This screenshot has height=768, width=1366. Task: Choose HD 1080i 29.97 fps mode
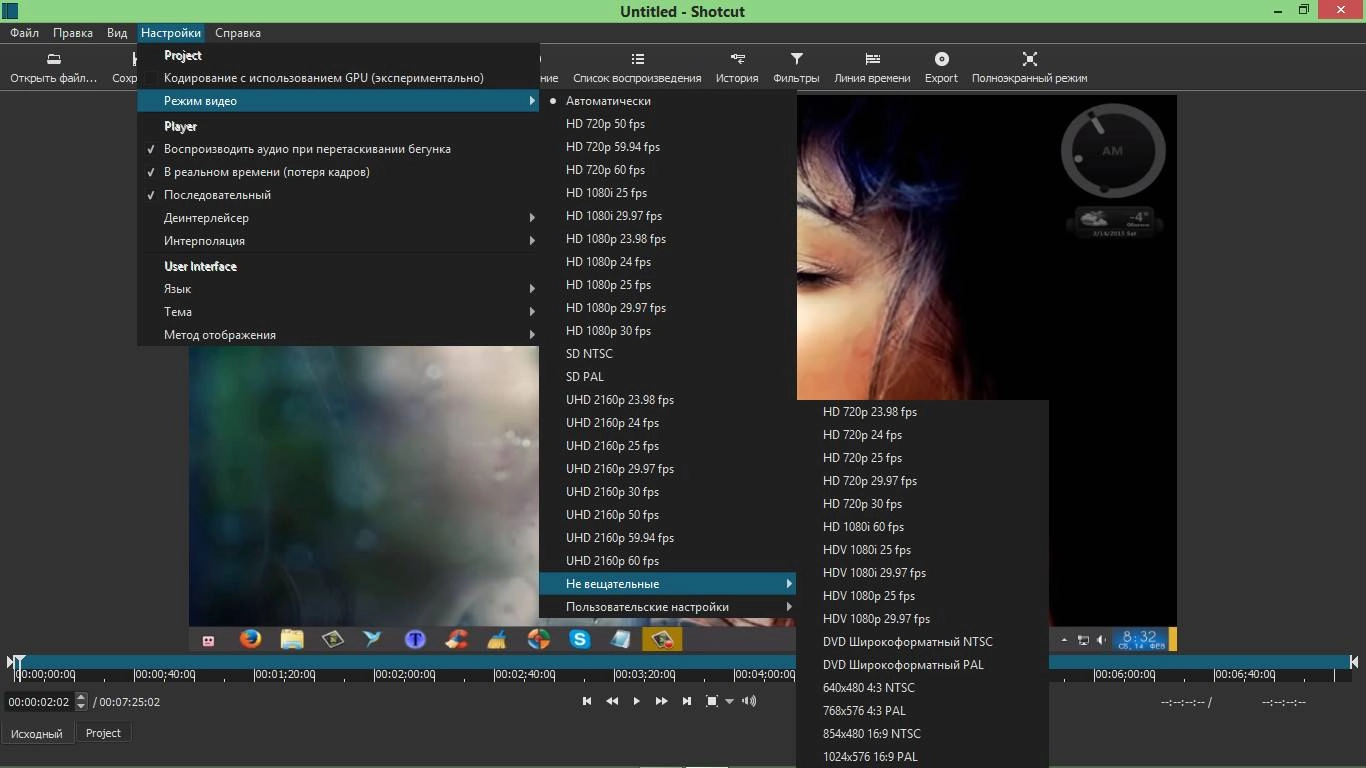point(668,216)
